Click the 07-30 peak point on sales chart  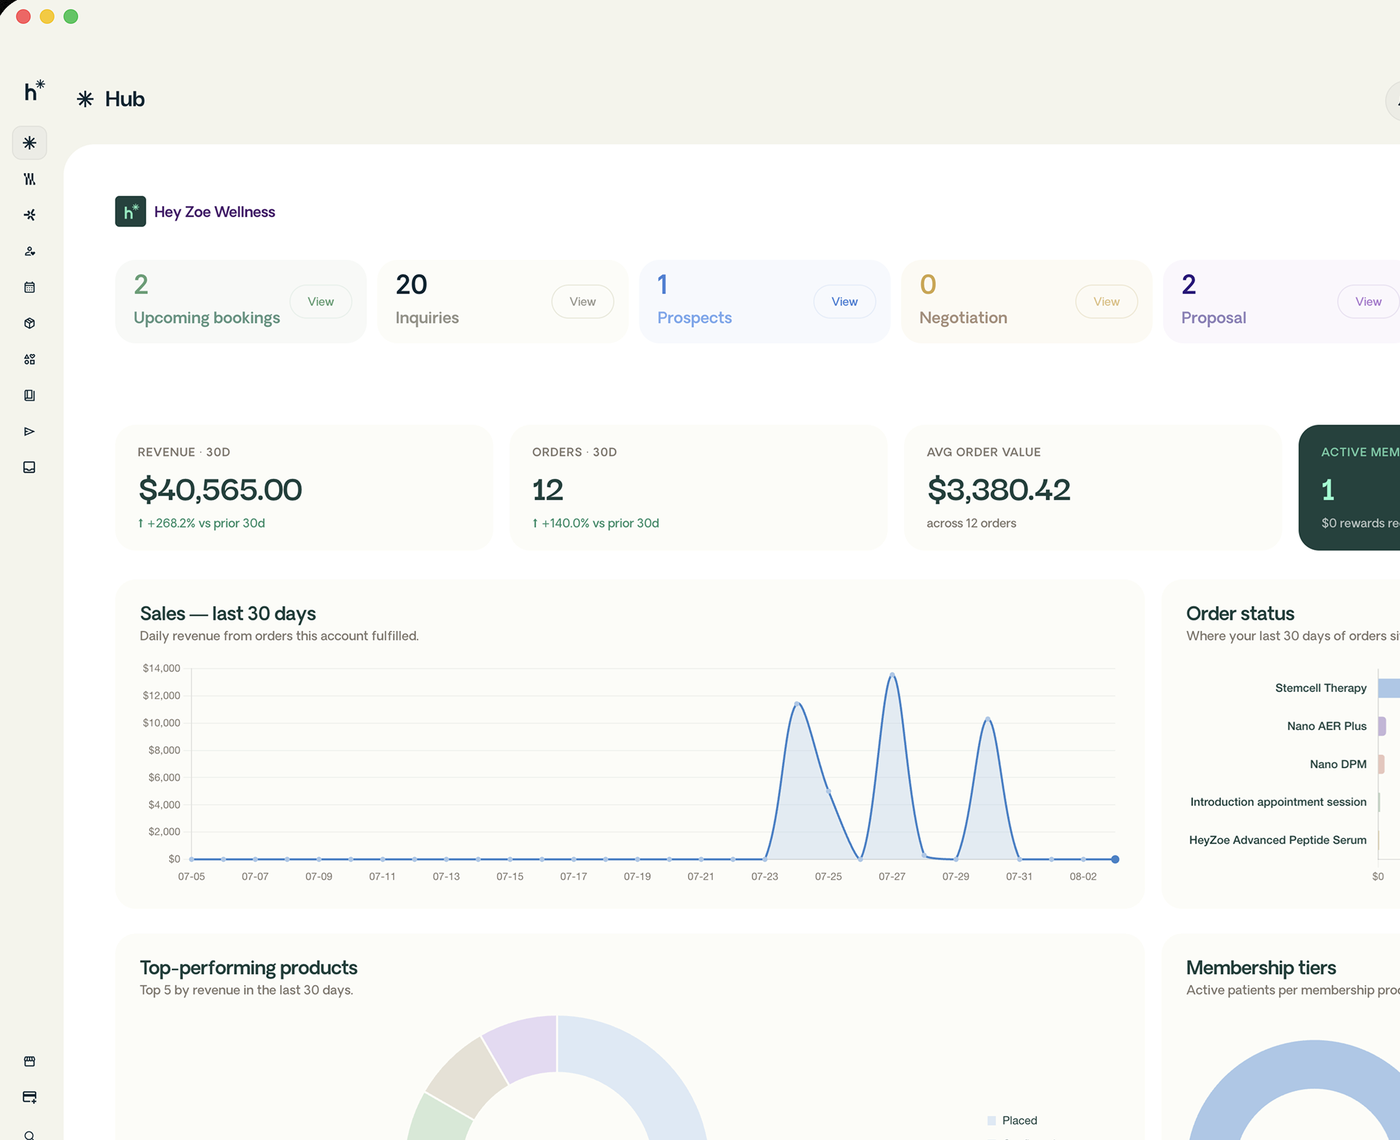pyautogui.click(x=988, y=719)
